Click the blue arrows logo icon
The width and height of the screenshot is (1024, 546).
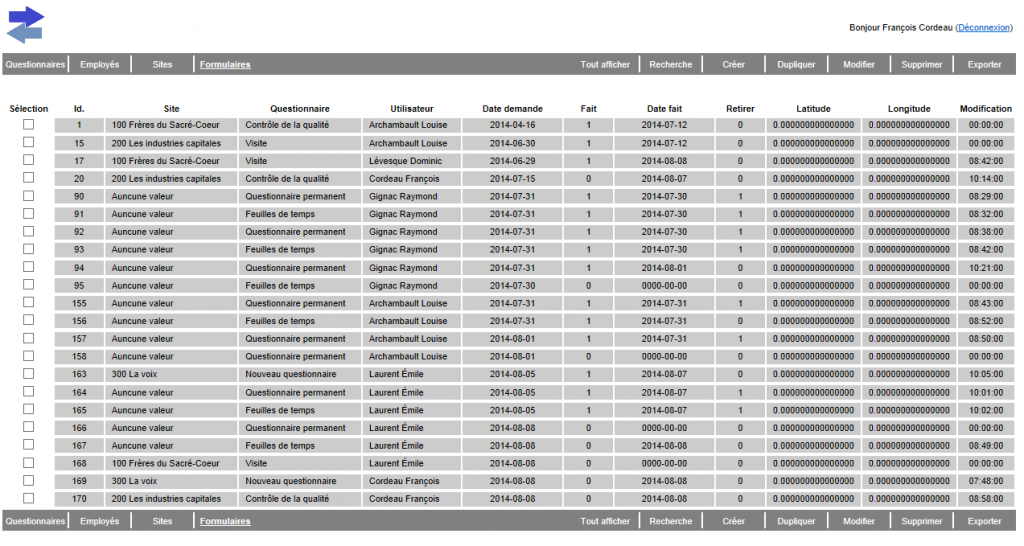[26, 25]
